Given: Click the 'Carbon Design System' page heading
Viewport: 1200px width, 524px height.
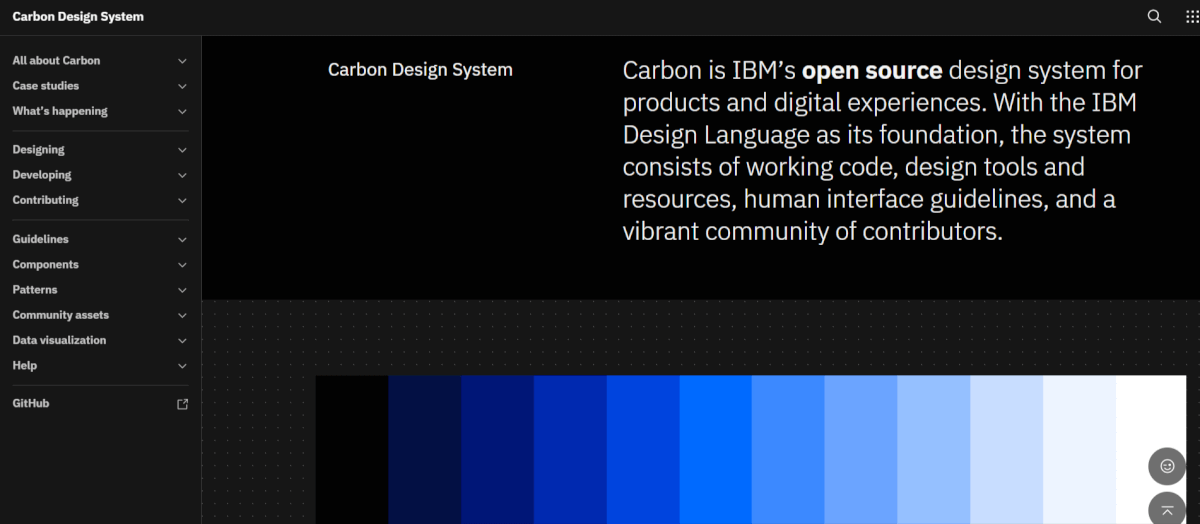Looking at the screenshot, I should point(420,70).
